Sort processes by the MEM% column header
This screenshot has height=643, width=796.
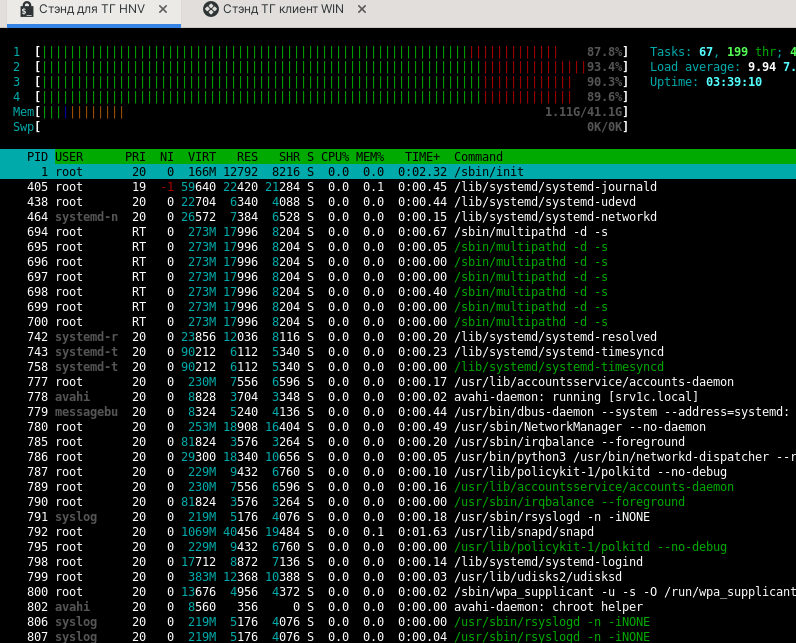tap(371, 157)
